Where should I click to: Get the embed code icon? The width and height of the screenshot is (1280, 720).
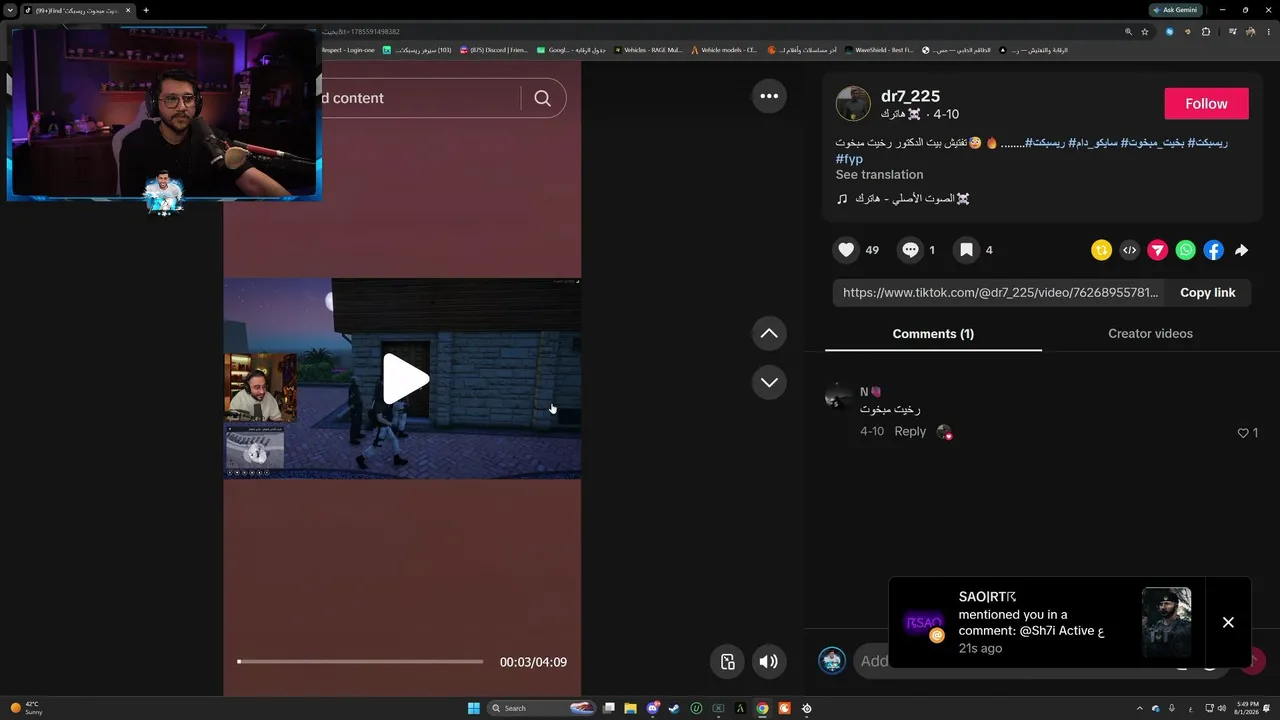(1129, 250)
